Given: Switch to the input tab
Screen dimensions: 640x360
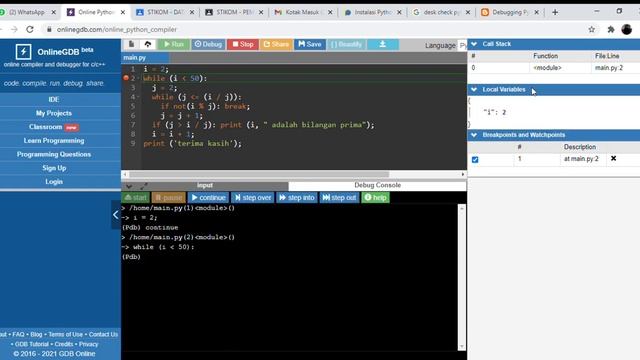Looking at the screenshot, I should coord(205,185).
